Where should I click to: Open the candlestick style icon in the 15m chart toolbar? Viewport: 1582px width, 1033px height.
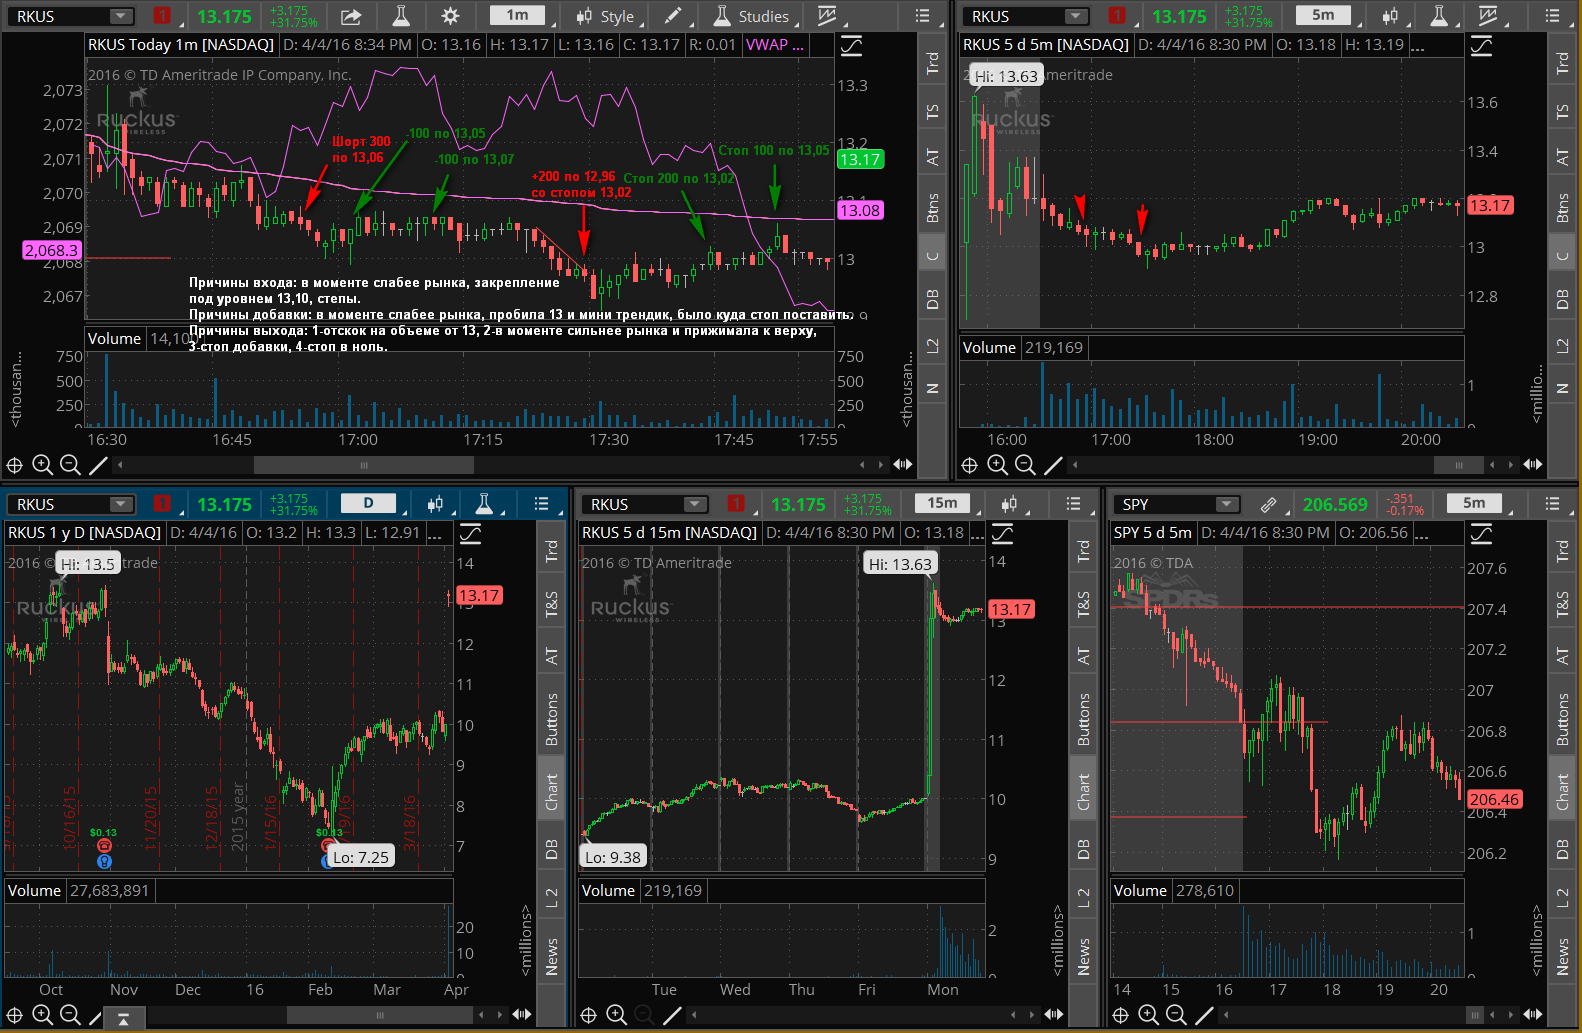click(x=1009, y=504)
